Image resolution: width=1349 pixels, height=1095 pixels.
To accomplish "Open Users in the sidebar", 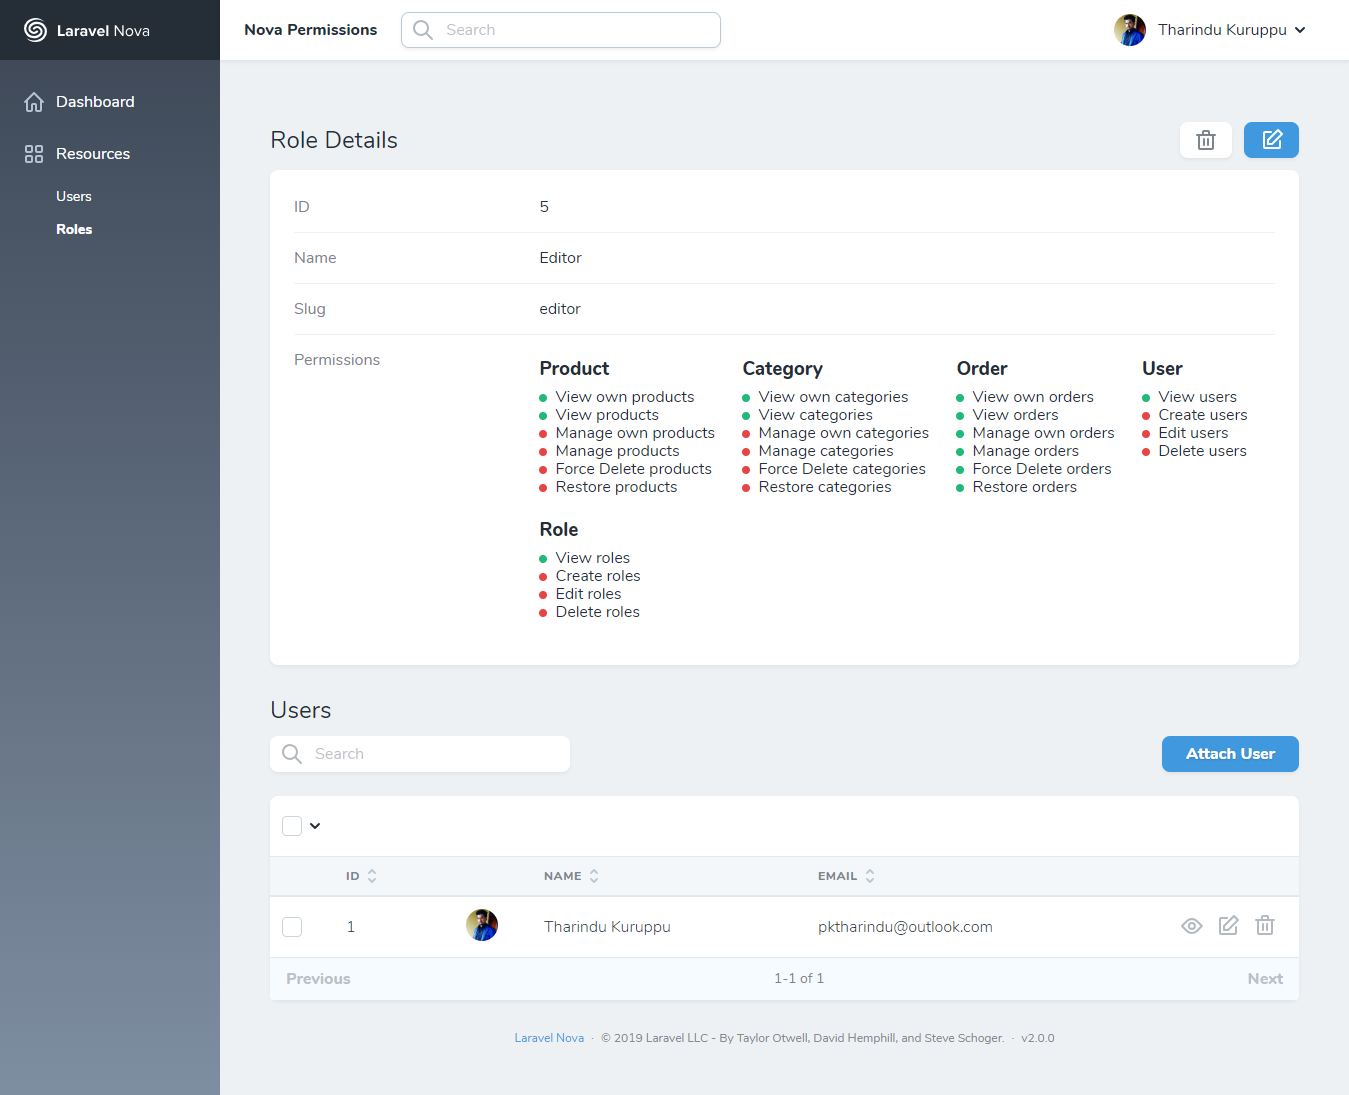I will pos(74,197).
